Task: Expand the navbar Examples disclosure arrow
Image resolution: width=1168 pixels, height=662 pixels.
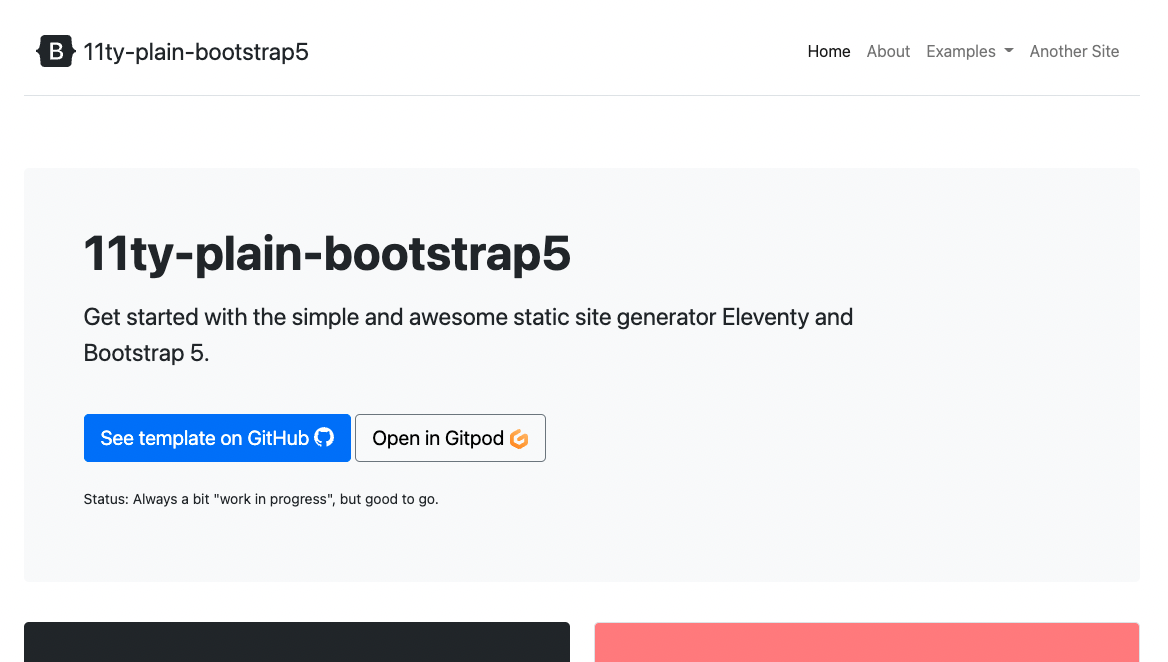Action: 1008,51
